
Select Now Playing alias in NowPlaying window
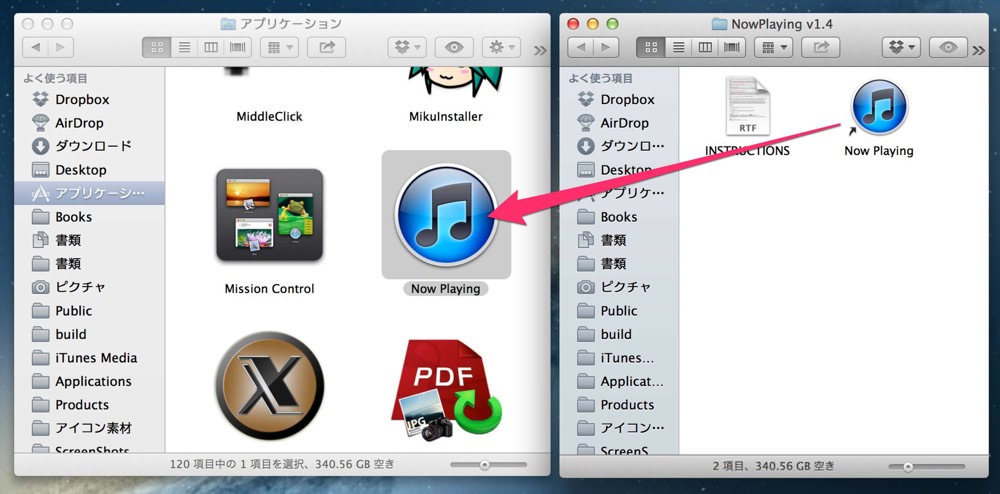tap(879, 107)
